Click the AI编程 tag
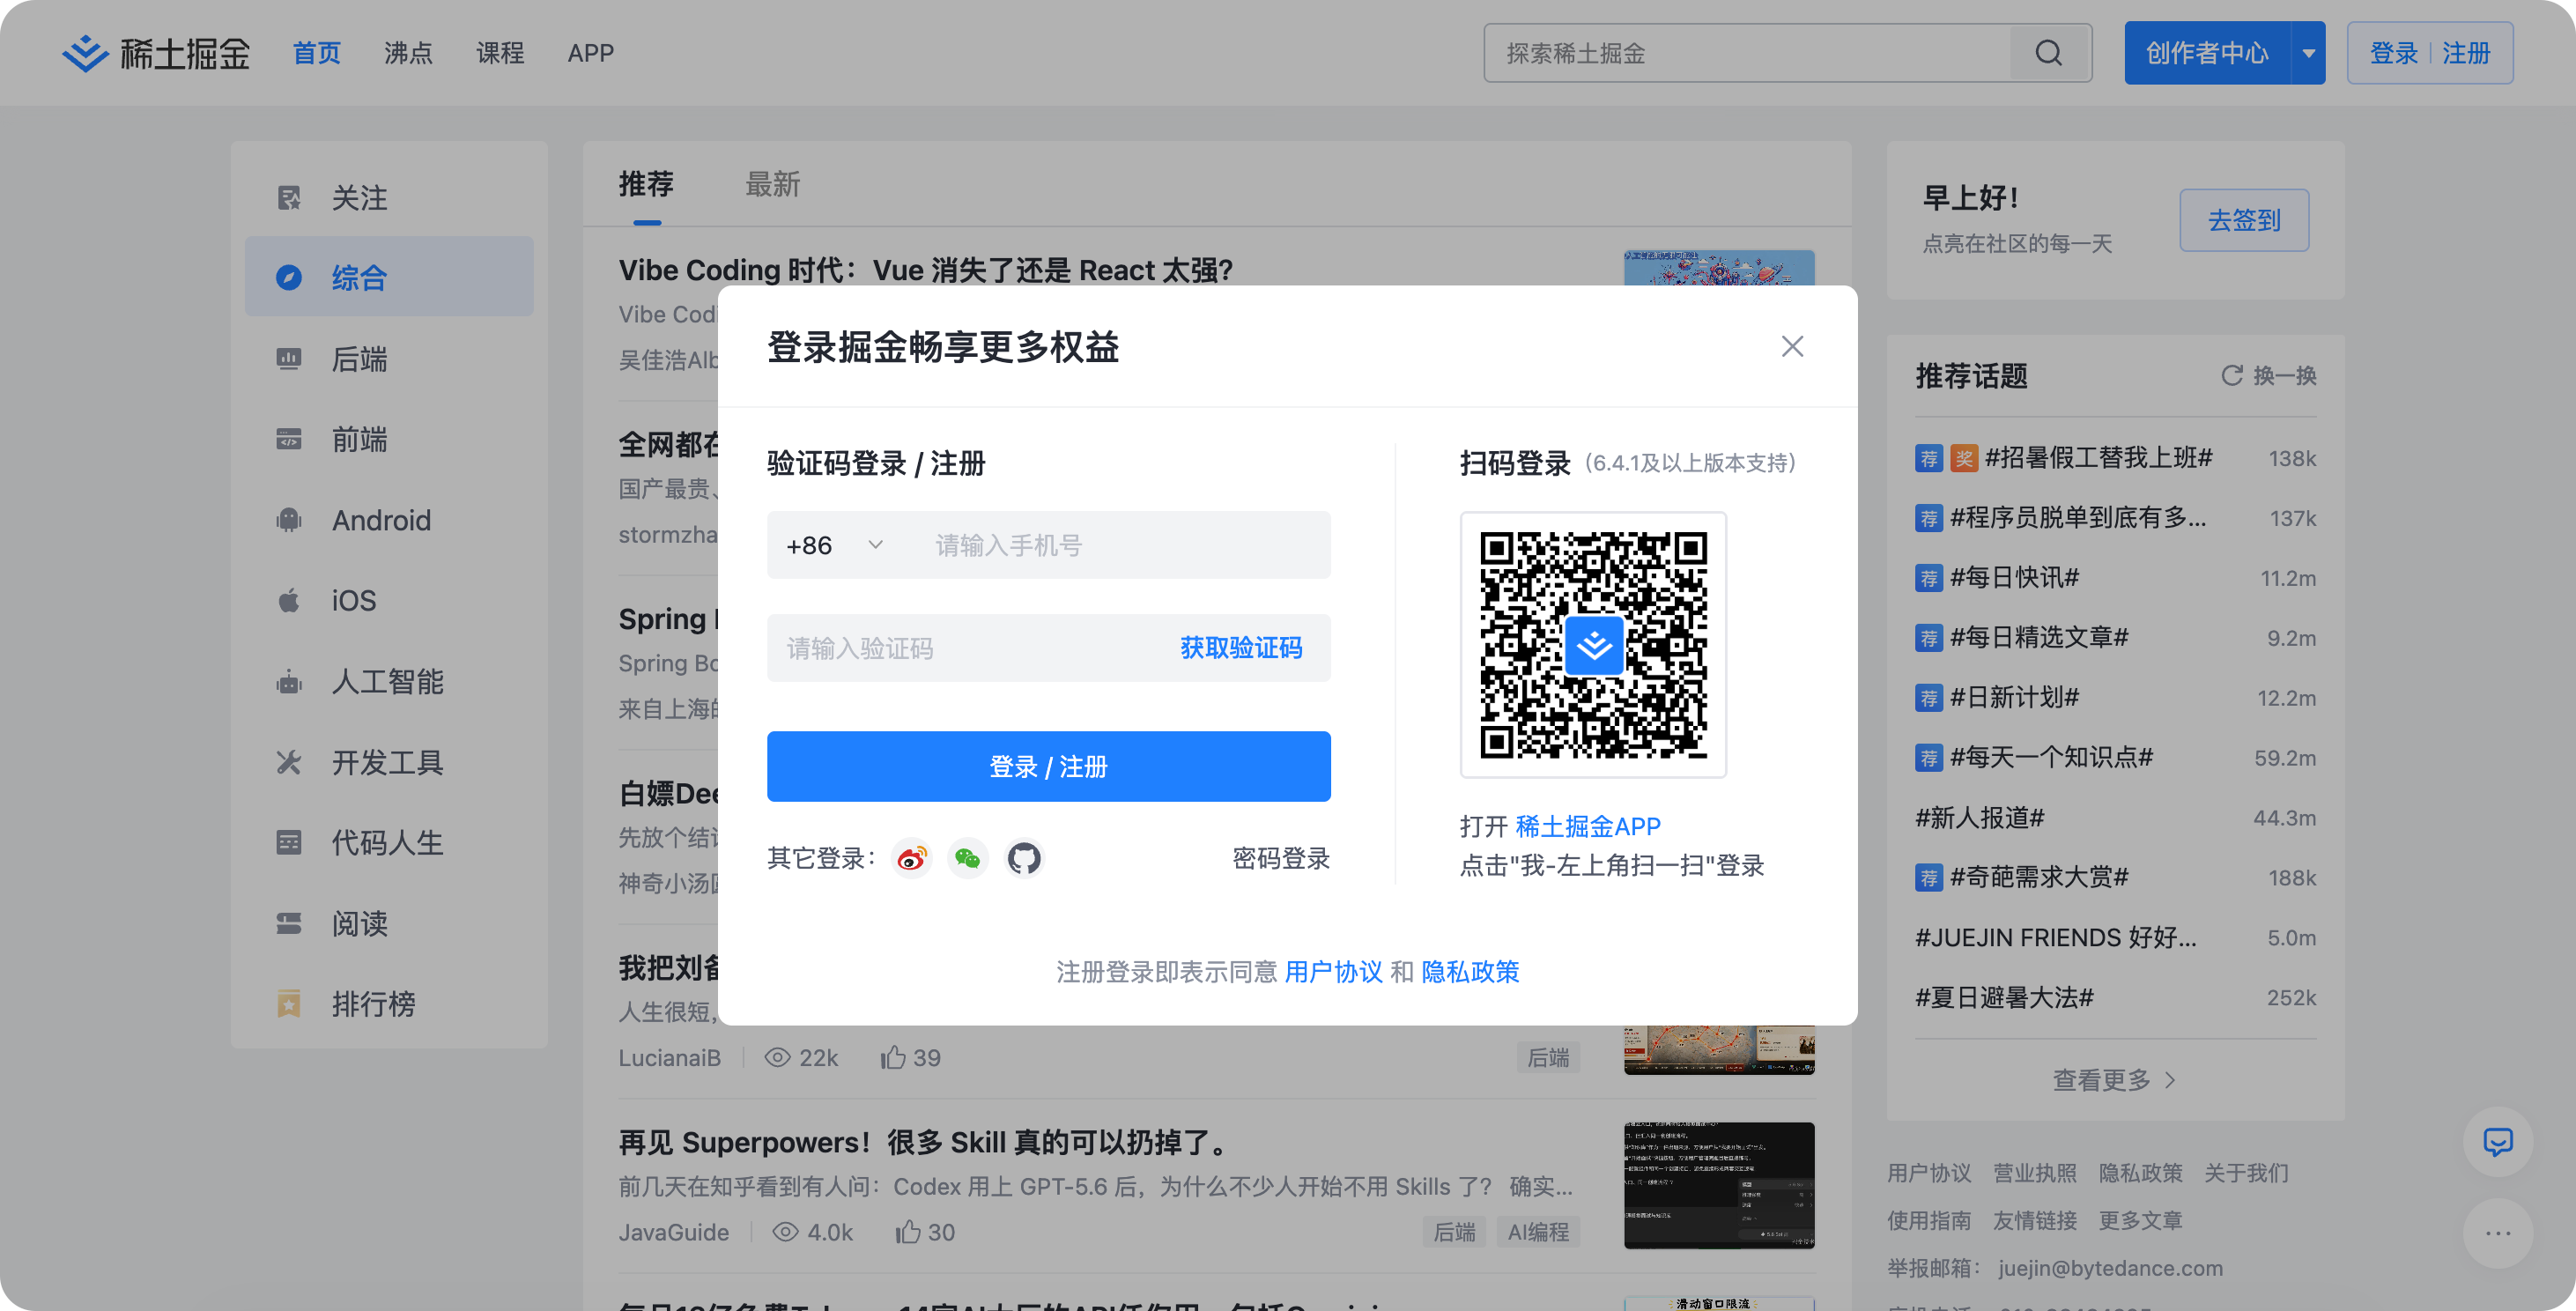Screen dimensions: 2576x1311 pyautogui.click(x=1538, y=1232)
